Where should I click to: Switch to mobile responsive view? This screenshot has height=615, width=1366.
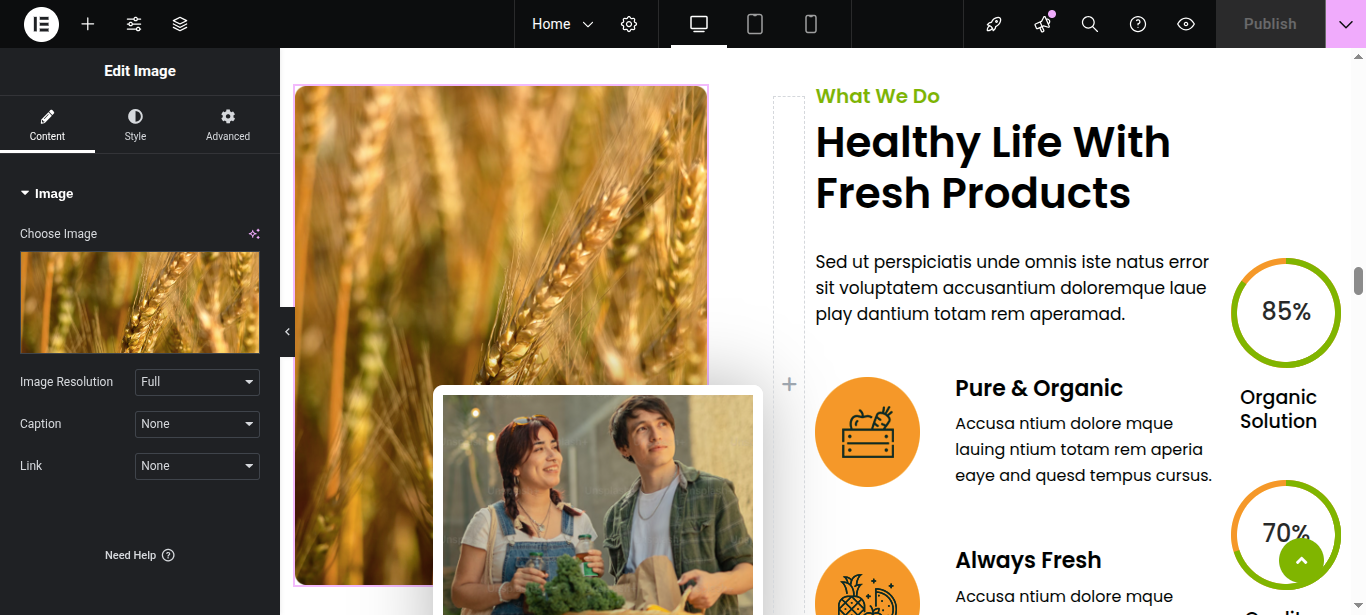click(811, 24)
